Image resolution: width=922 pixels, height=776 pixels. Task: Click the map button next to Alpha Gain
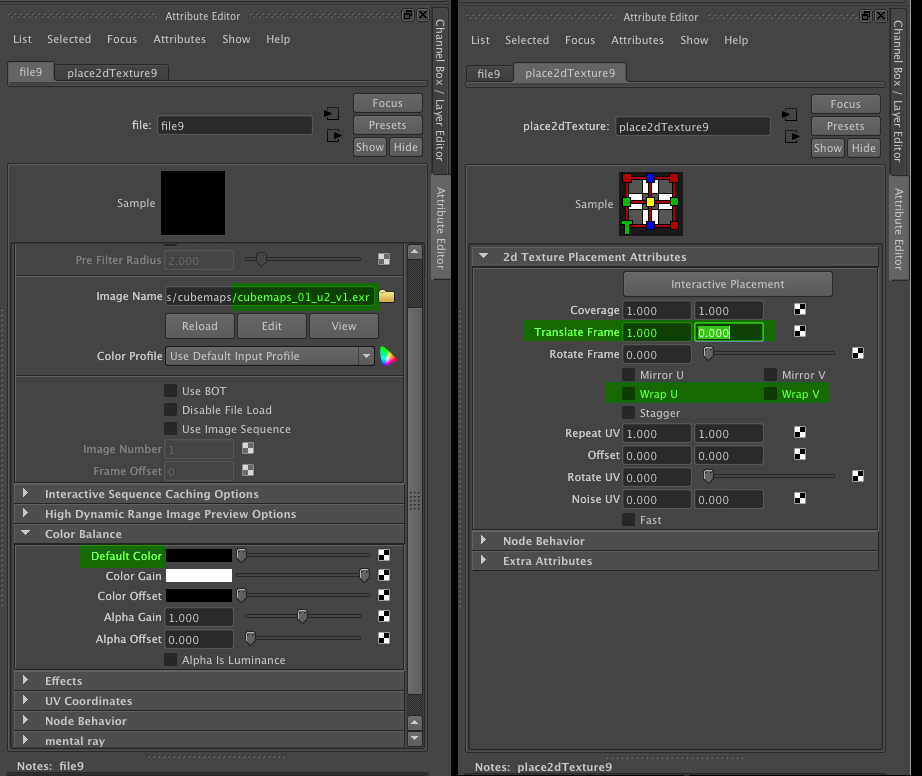384,616
